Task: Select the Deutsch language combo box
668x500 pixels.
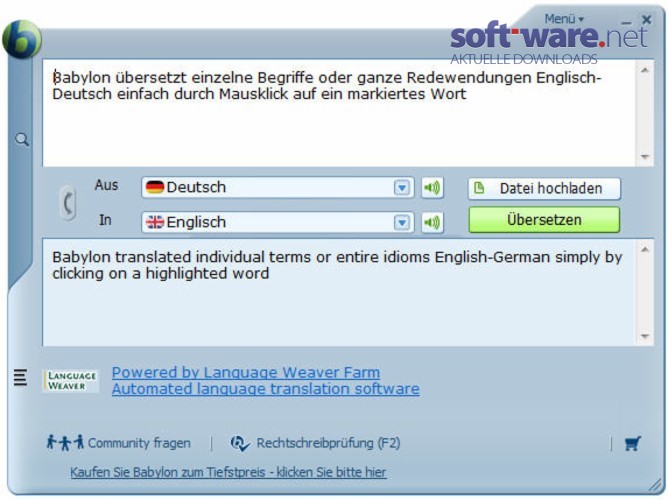Action: click(x=277, y=187)
